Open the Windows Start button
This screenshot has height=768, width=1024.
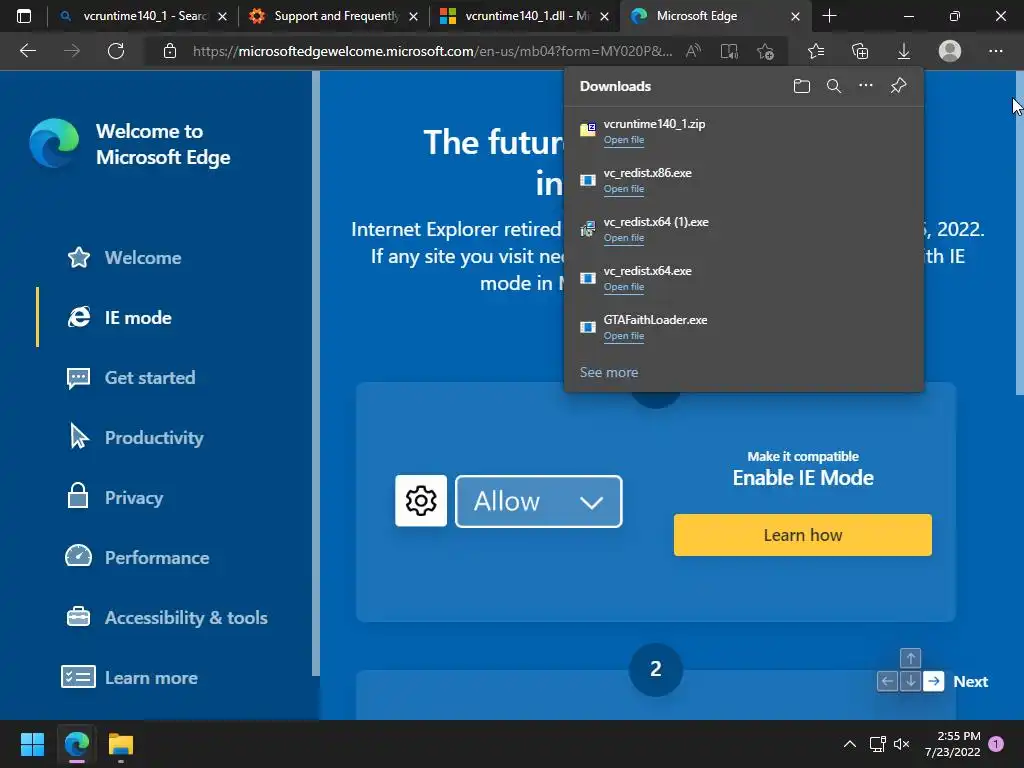(x=32, y=744)
